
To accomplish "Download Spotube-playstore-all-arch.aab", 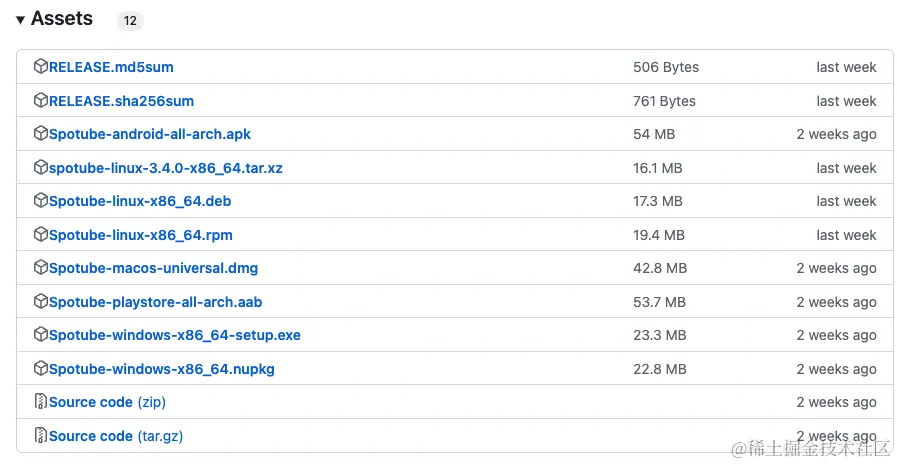I will point(156,302).
